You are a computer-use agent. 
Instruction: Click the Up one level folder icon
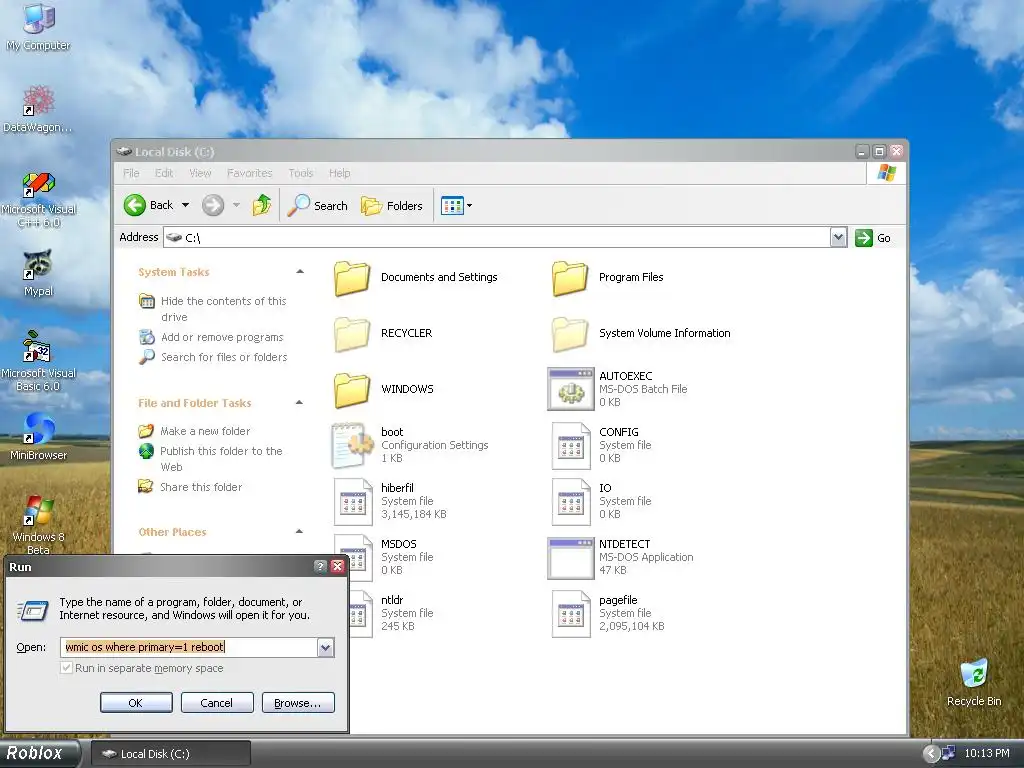pos(262,205)
